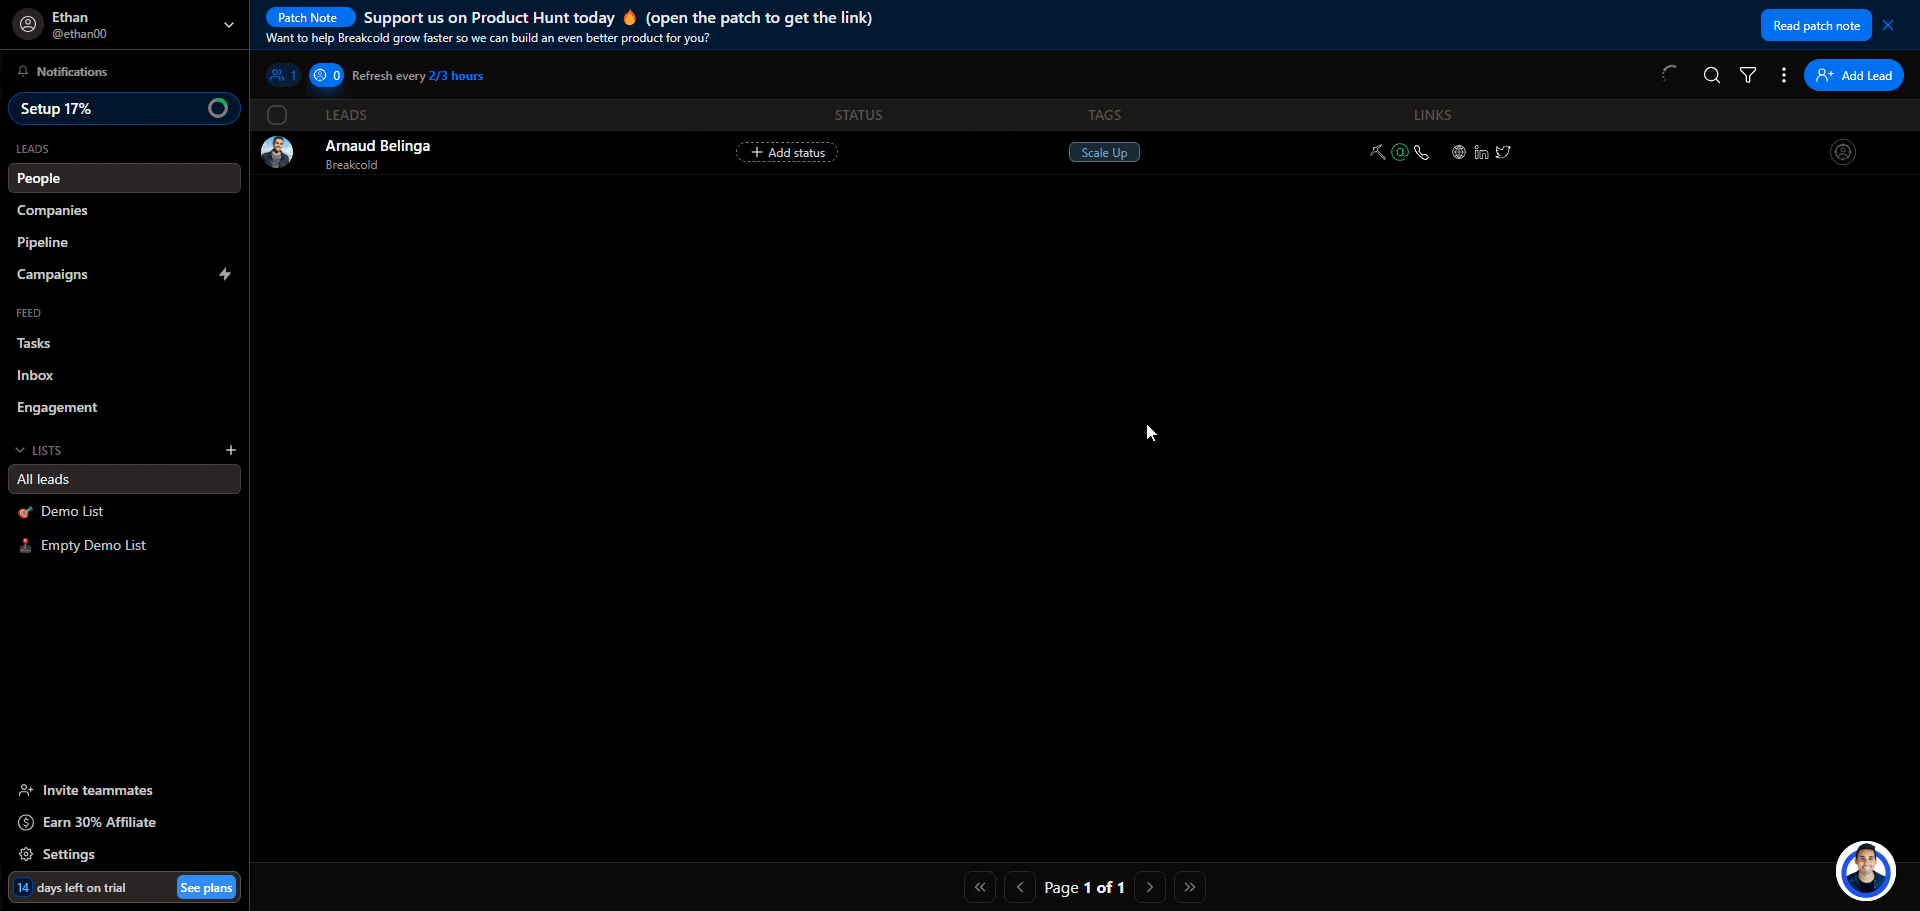
Task: Open the Ethan account dropdown chevron
Action: [229, 25]
